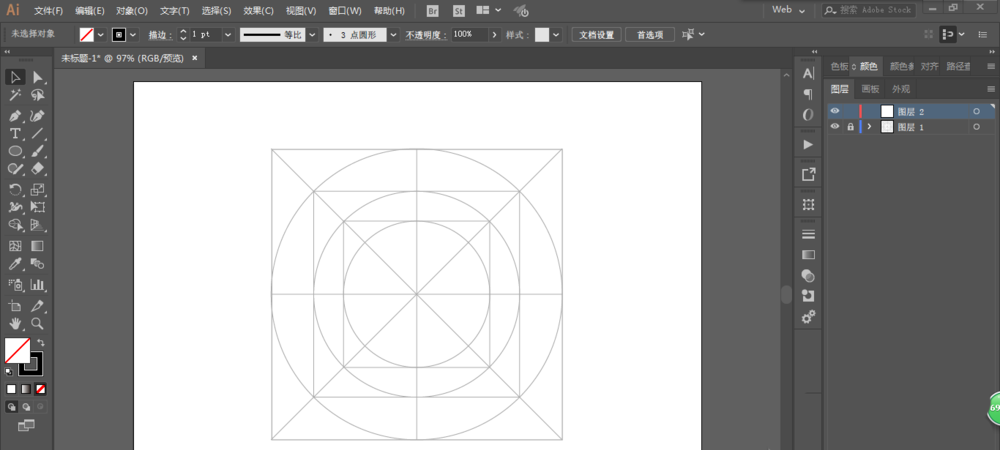Select the Type tool in toolbox
The image size is (1000, 450).
[15, 133]
